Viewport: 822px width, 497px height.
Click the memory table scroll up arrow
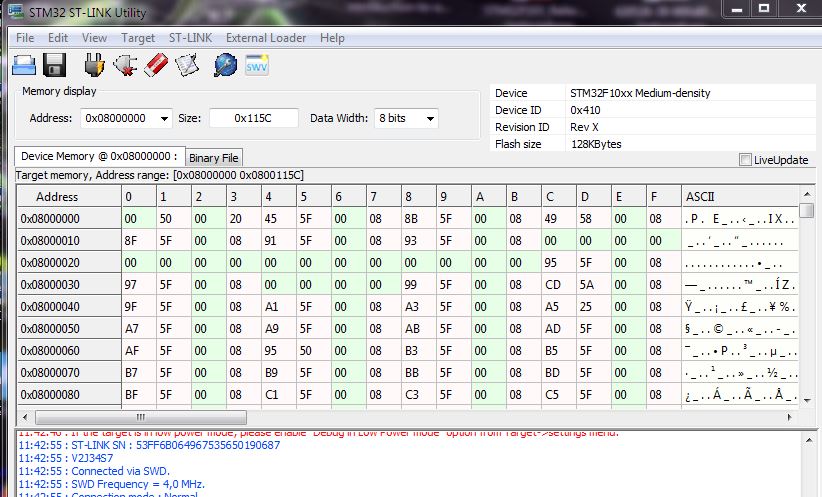tap(807, 193)
